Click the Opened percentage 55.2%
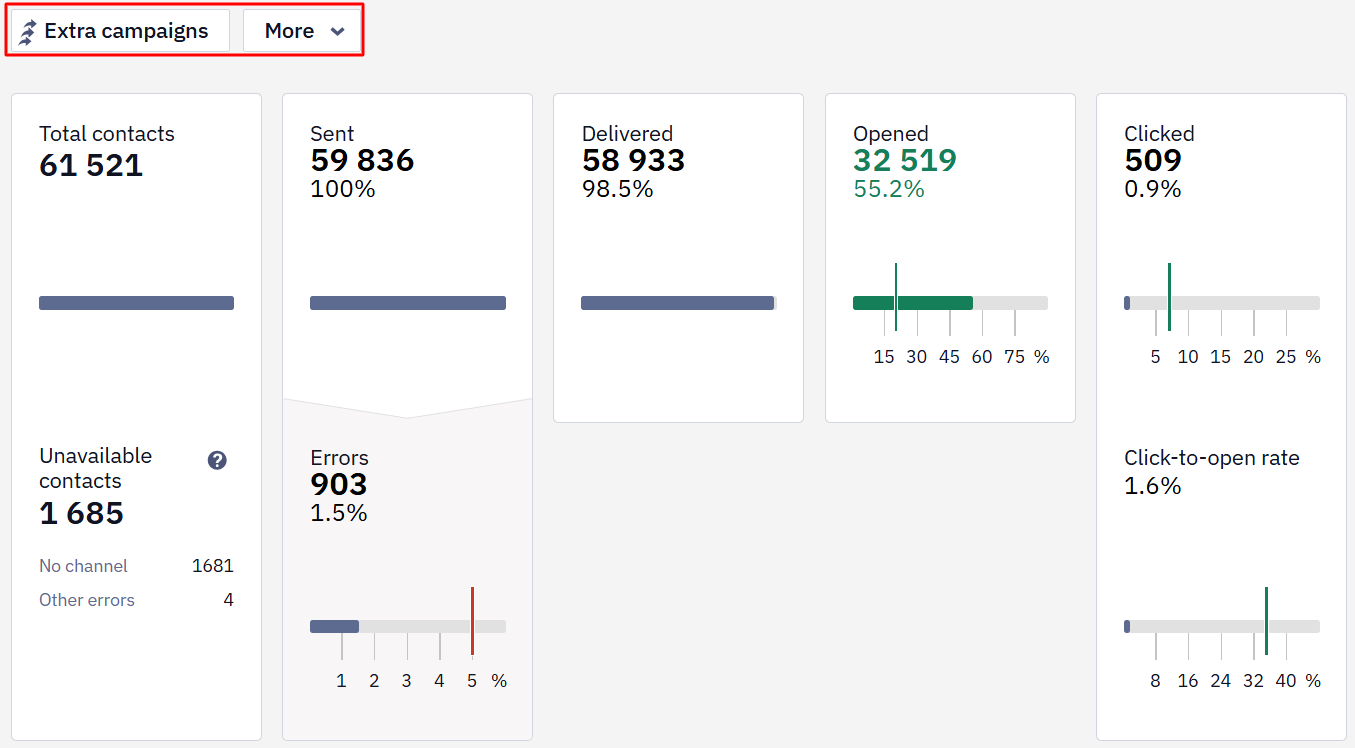 tap(889, 188)
